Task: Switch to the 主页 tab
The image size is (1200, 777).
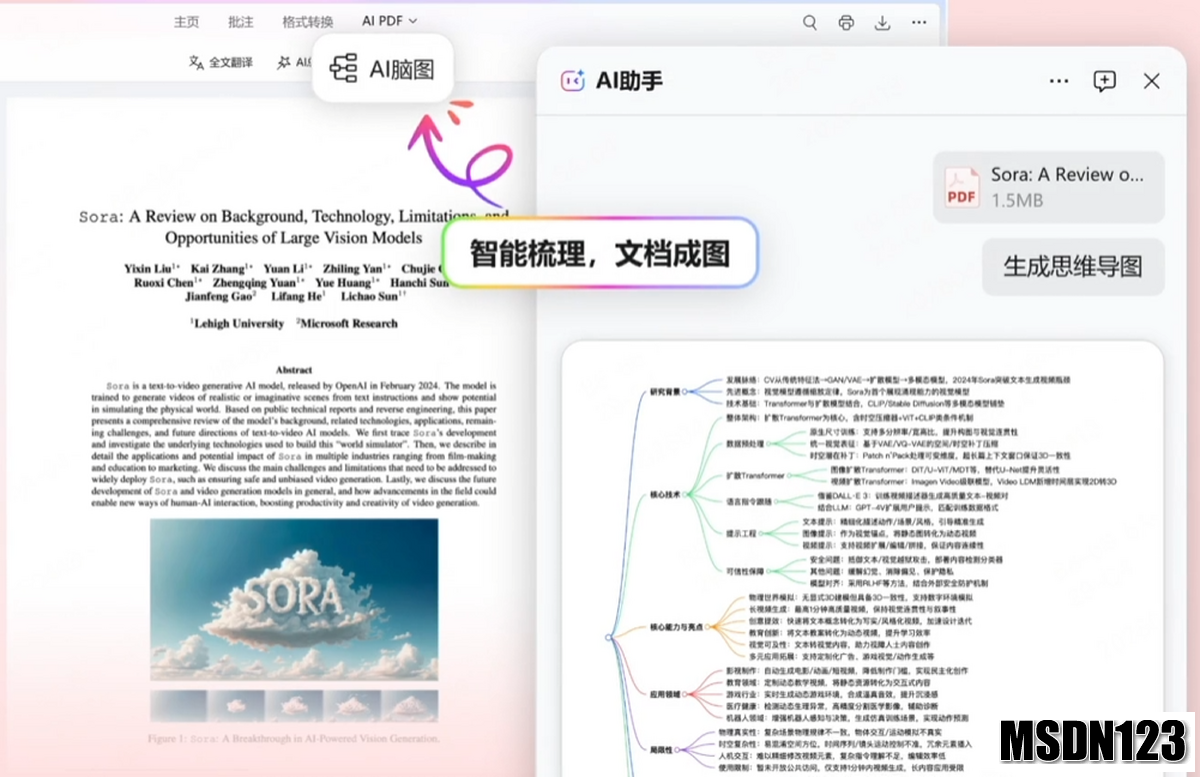Action: (x=186, y=22)
